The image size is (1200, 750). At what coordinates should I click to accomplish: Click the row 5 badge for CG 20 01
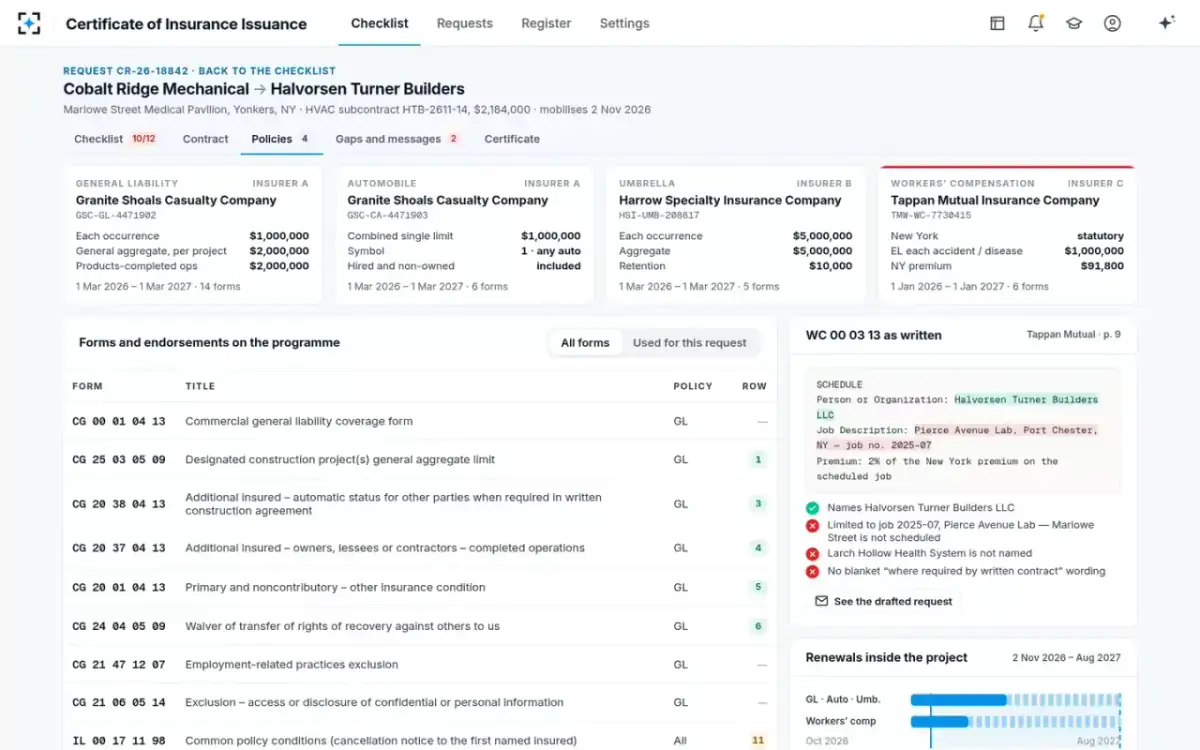pos(758,587)
